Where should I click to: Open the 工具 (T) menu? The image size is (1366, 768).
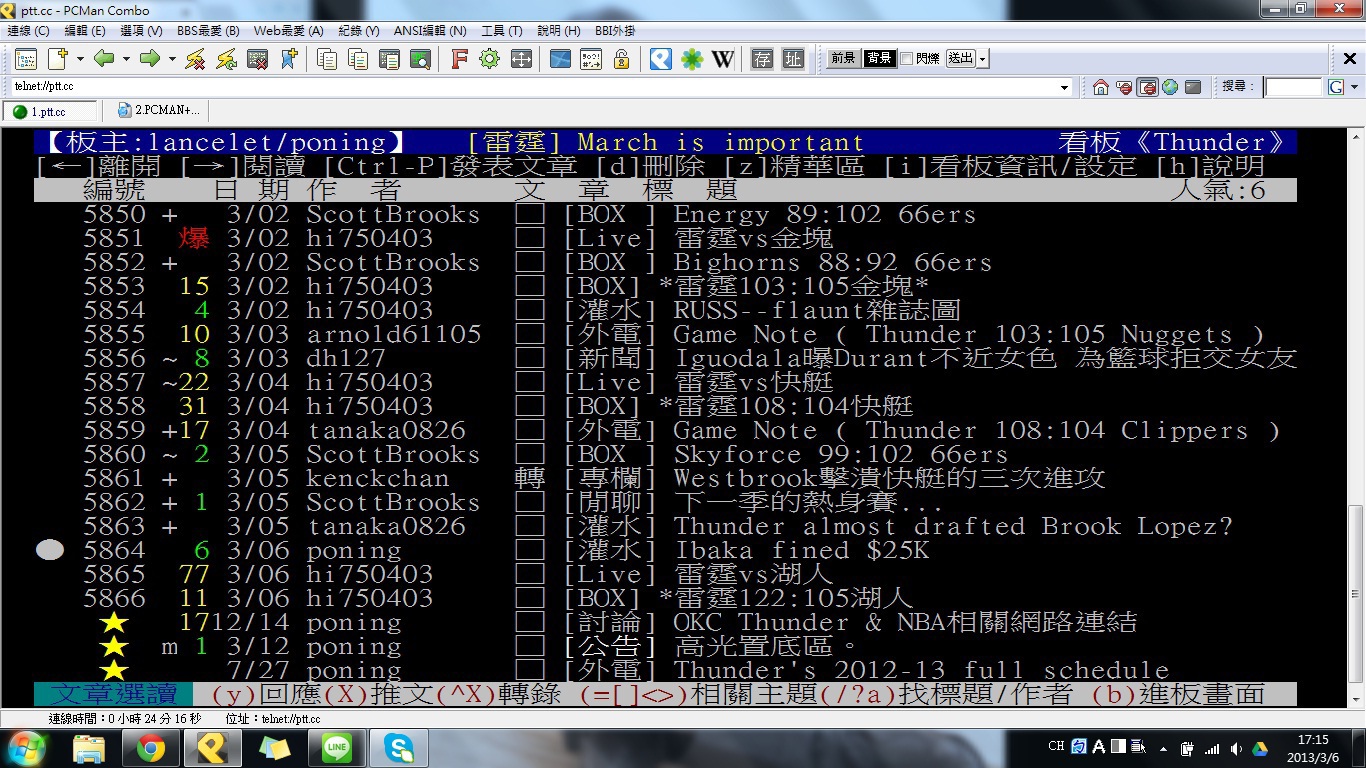(x=502, y=31)
